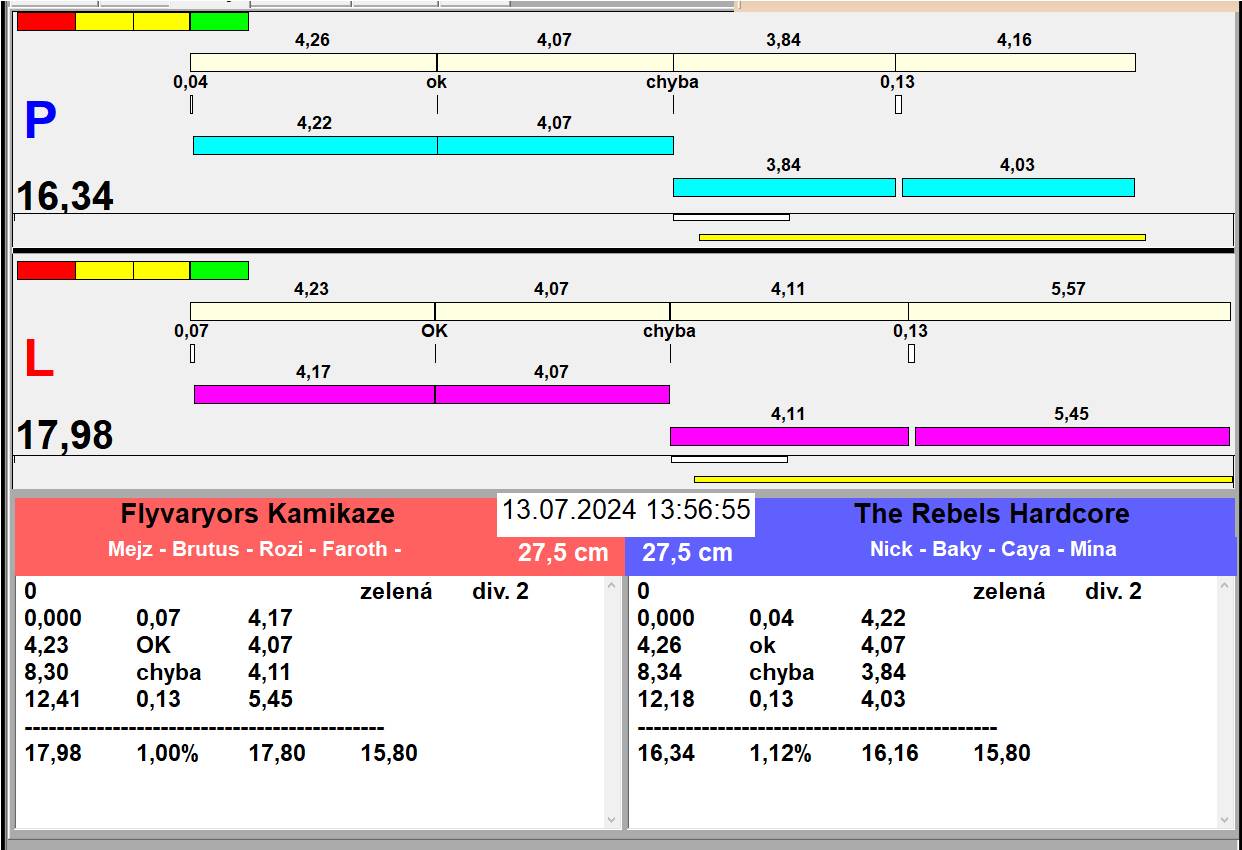Click div. 2 in the Rebels results list
Screen dimensions: 1242x850
tap(1113, 591)
